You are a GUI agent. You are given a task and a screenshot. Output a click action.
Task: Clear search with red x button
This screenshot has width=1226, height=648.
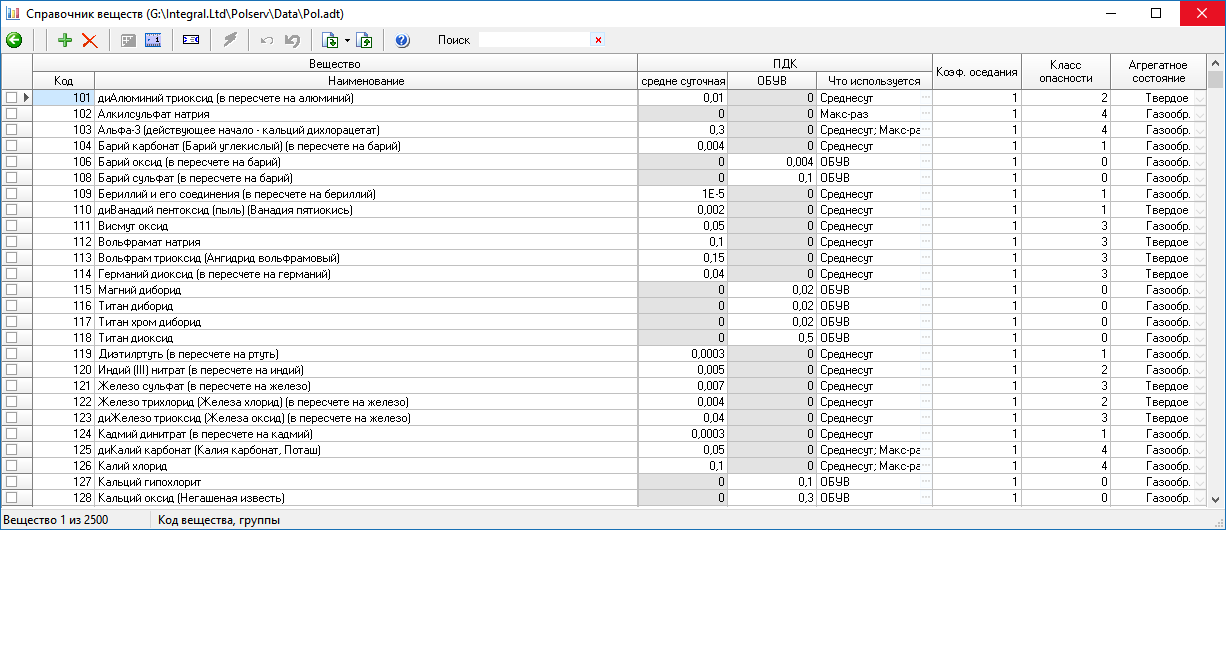click(598, 40)
